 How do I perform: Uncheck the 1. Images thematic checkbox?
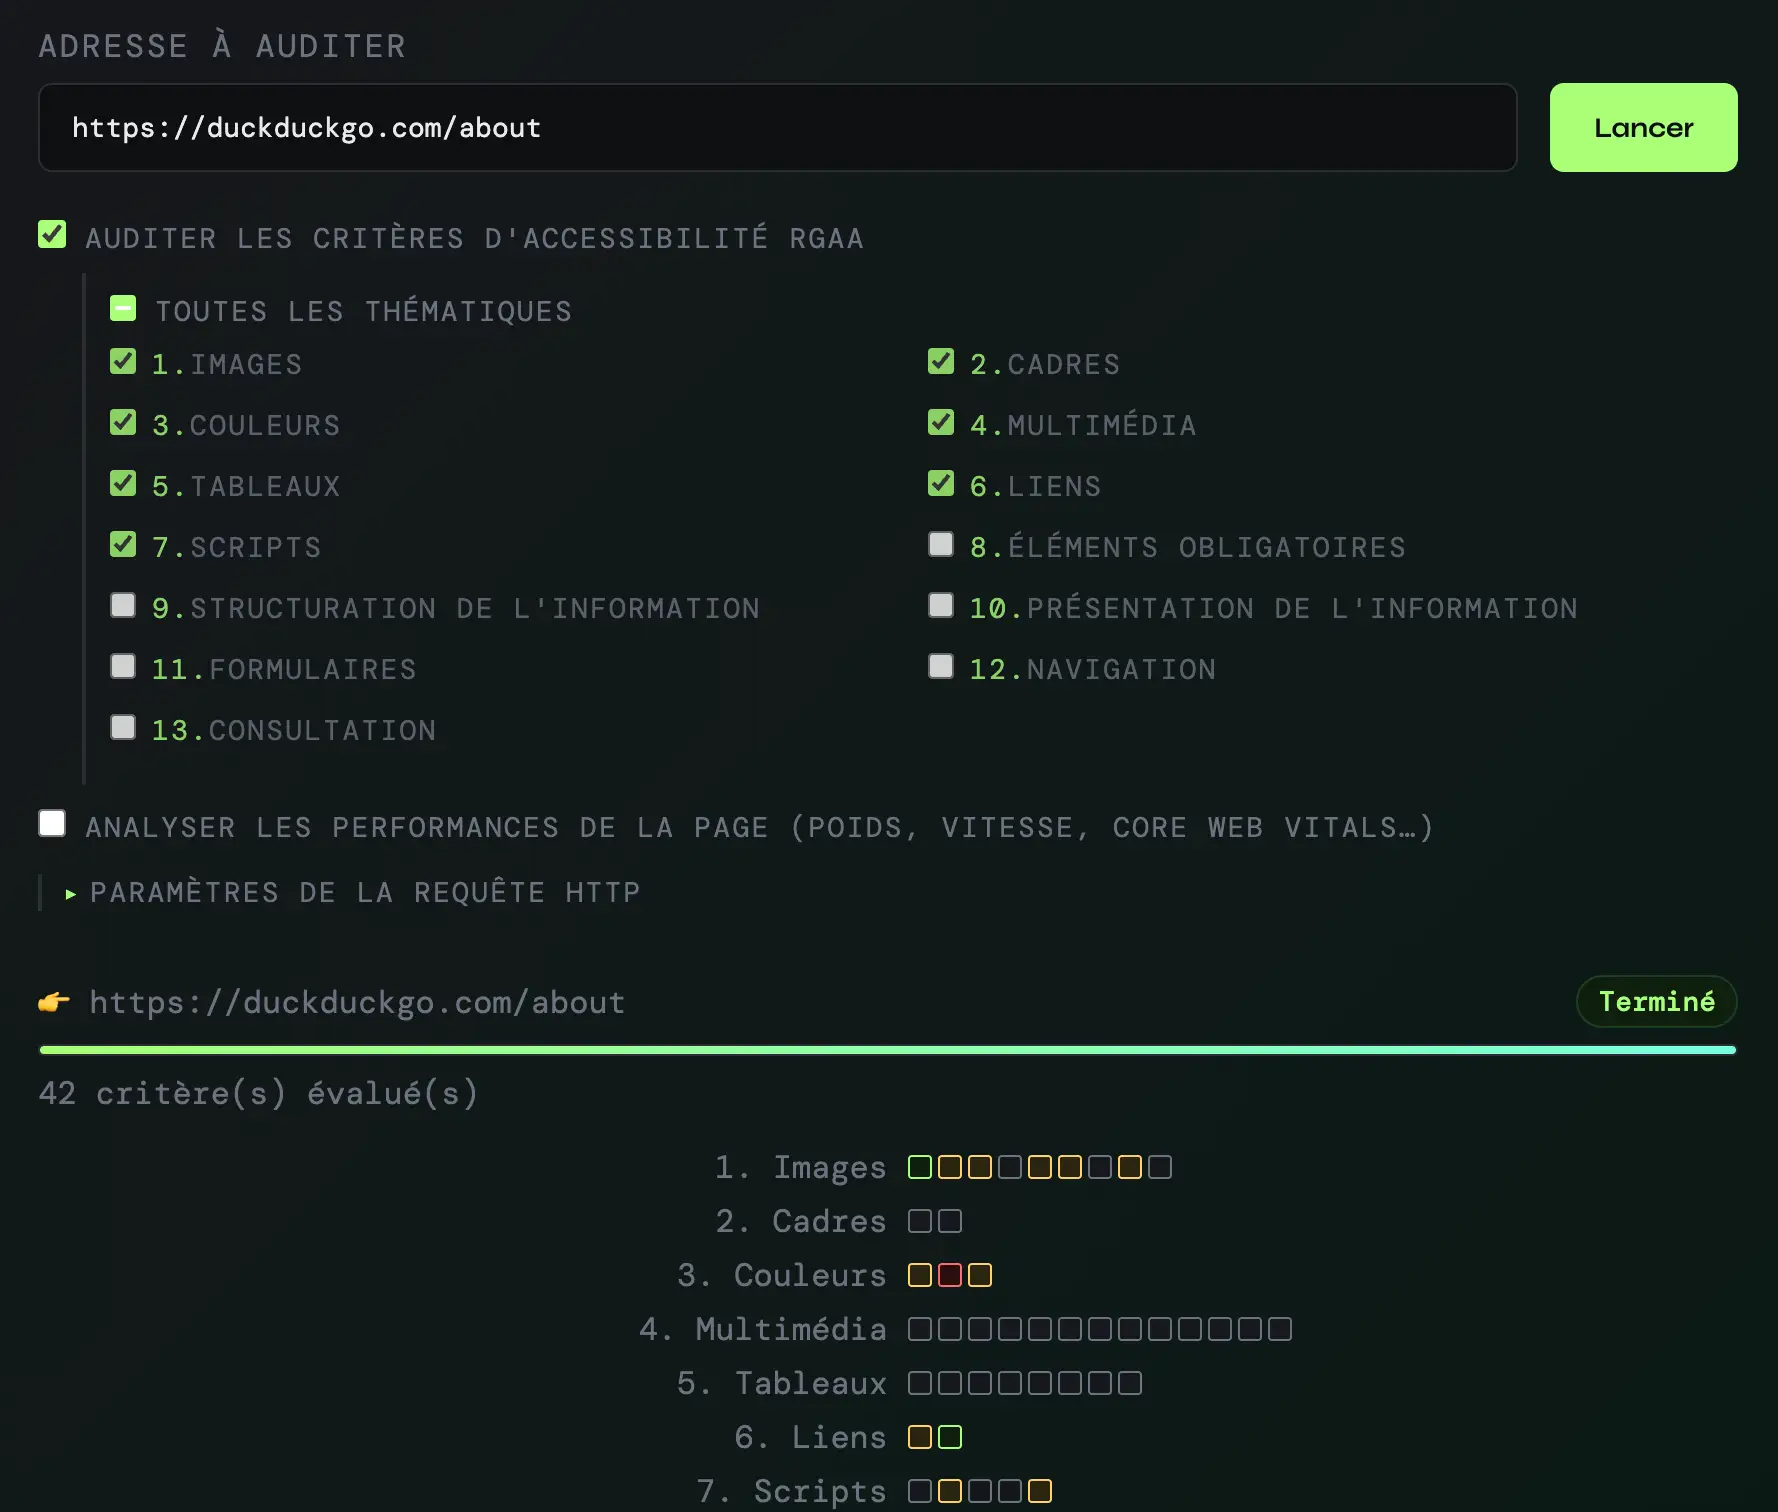123,361
